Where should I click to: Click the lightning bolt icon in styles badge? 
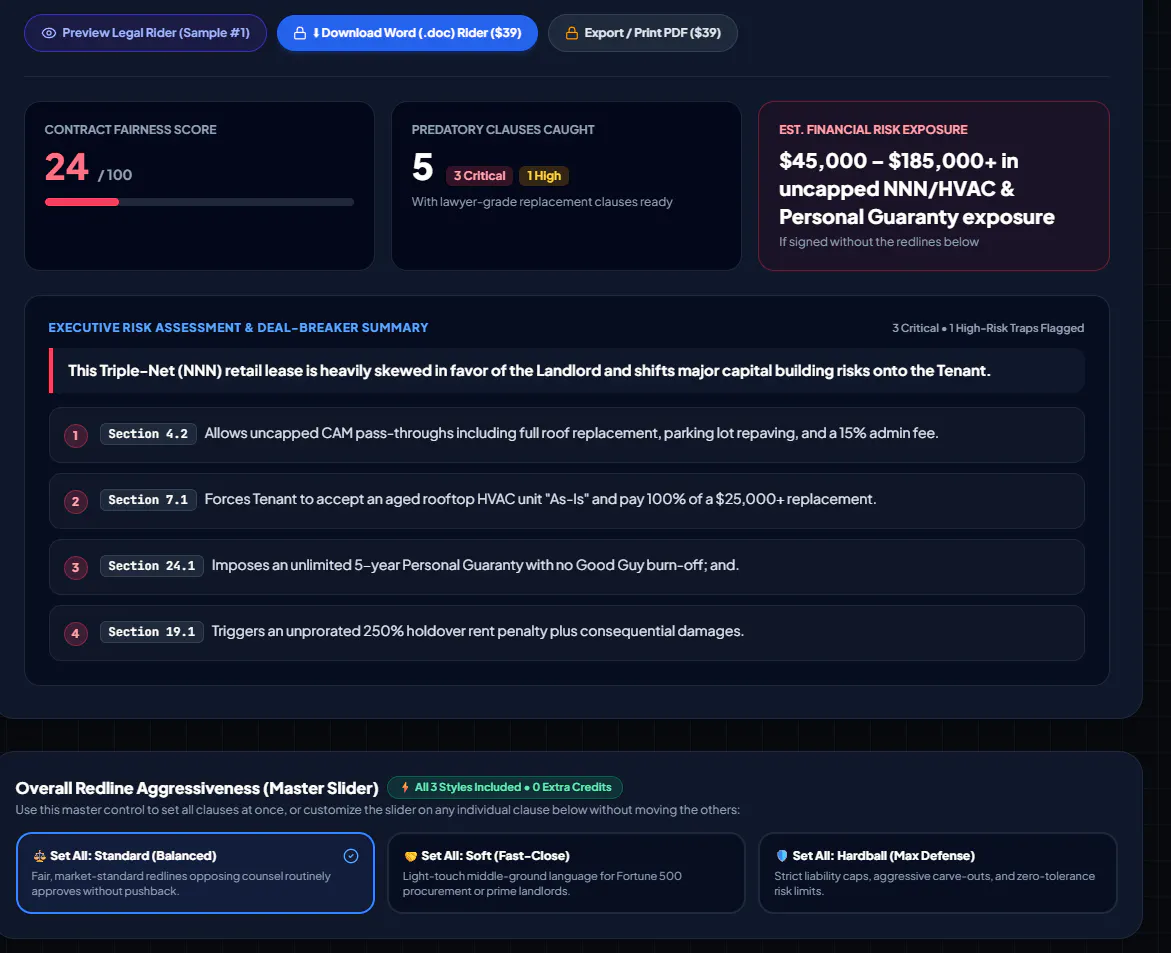point(405,787)
